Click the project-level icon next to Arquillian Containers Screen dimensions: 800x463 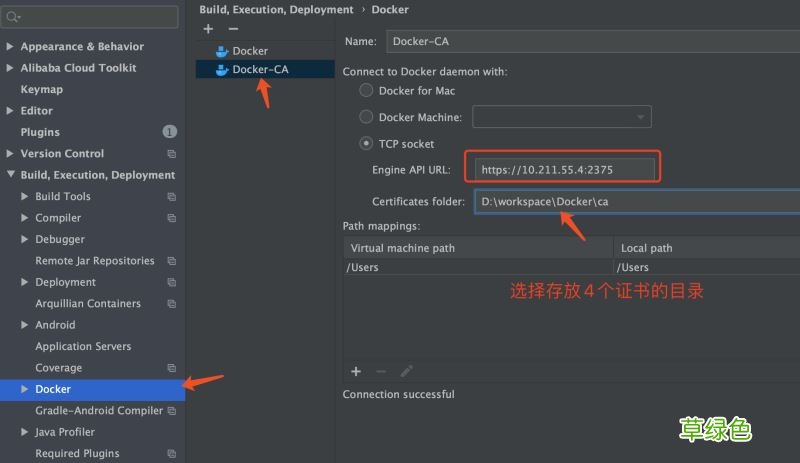[x=172, y=304]
